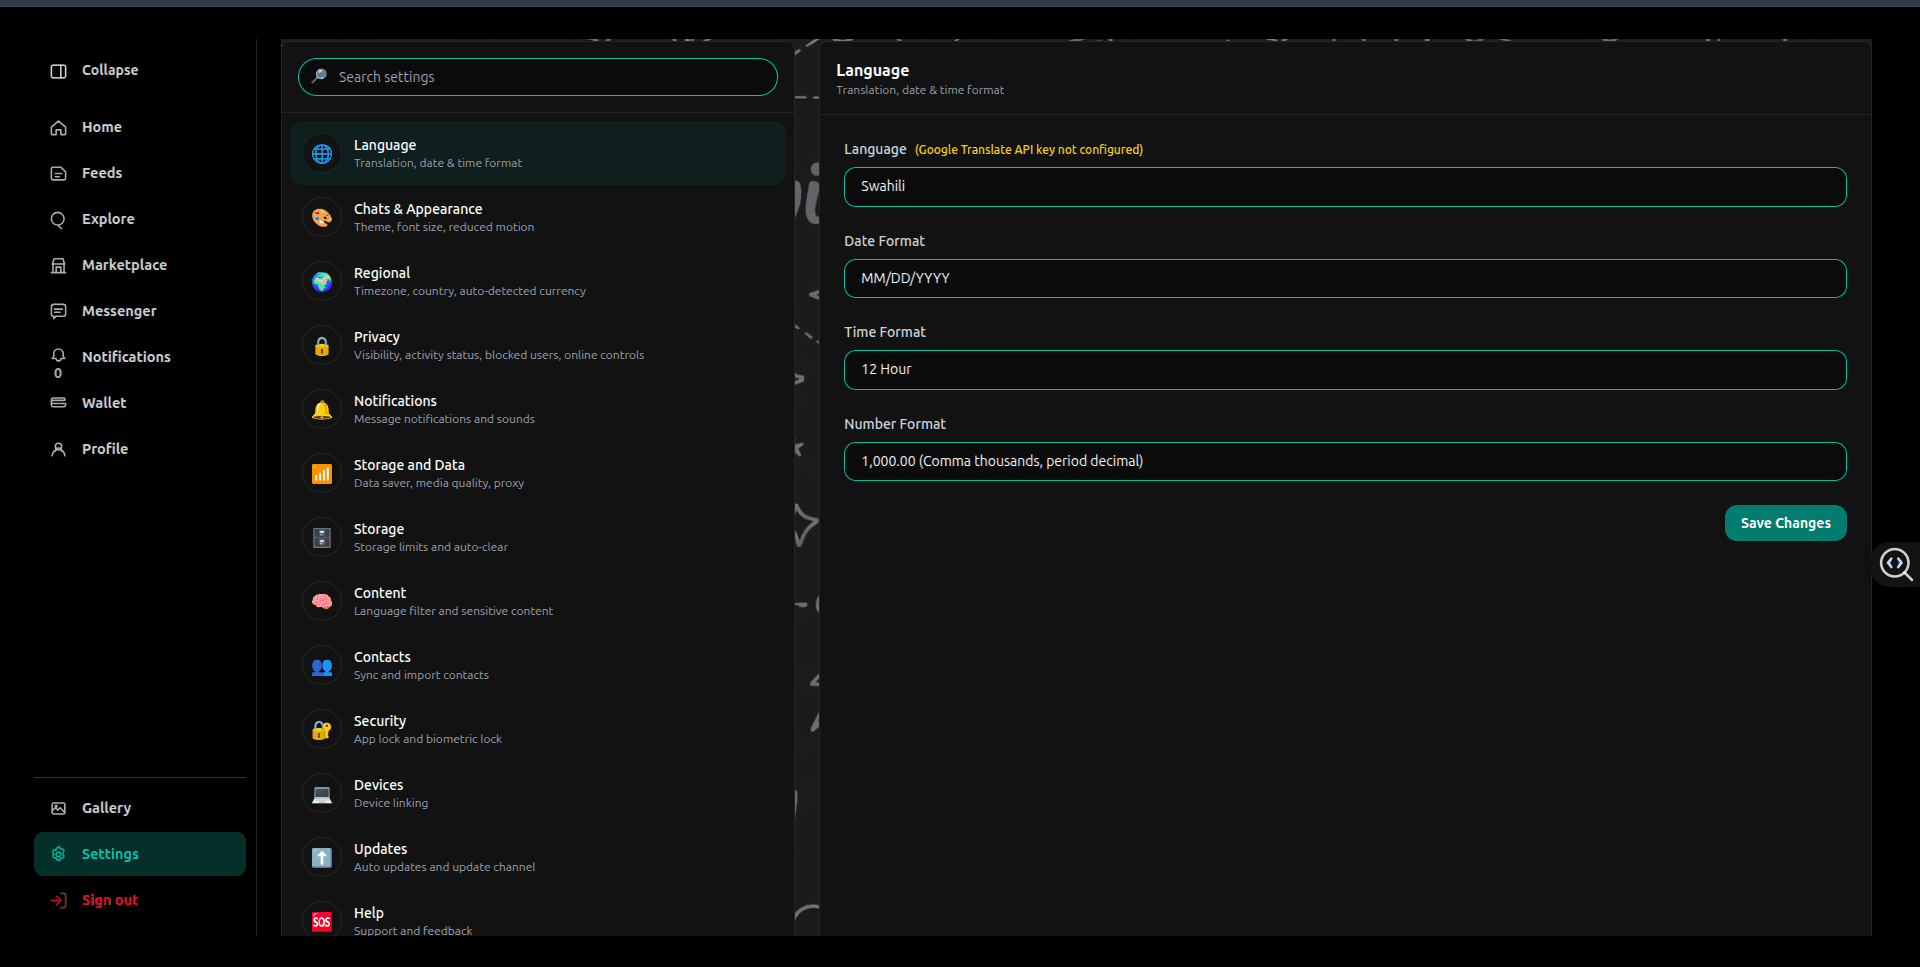Screen dimensions: 1920x967
Task: Open the Date Format dropdown
Action: [x=1345, y=279]
